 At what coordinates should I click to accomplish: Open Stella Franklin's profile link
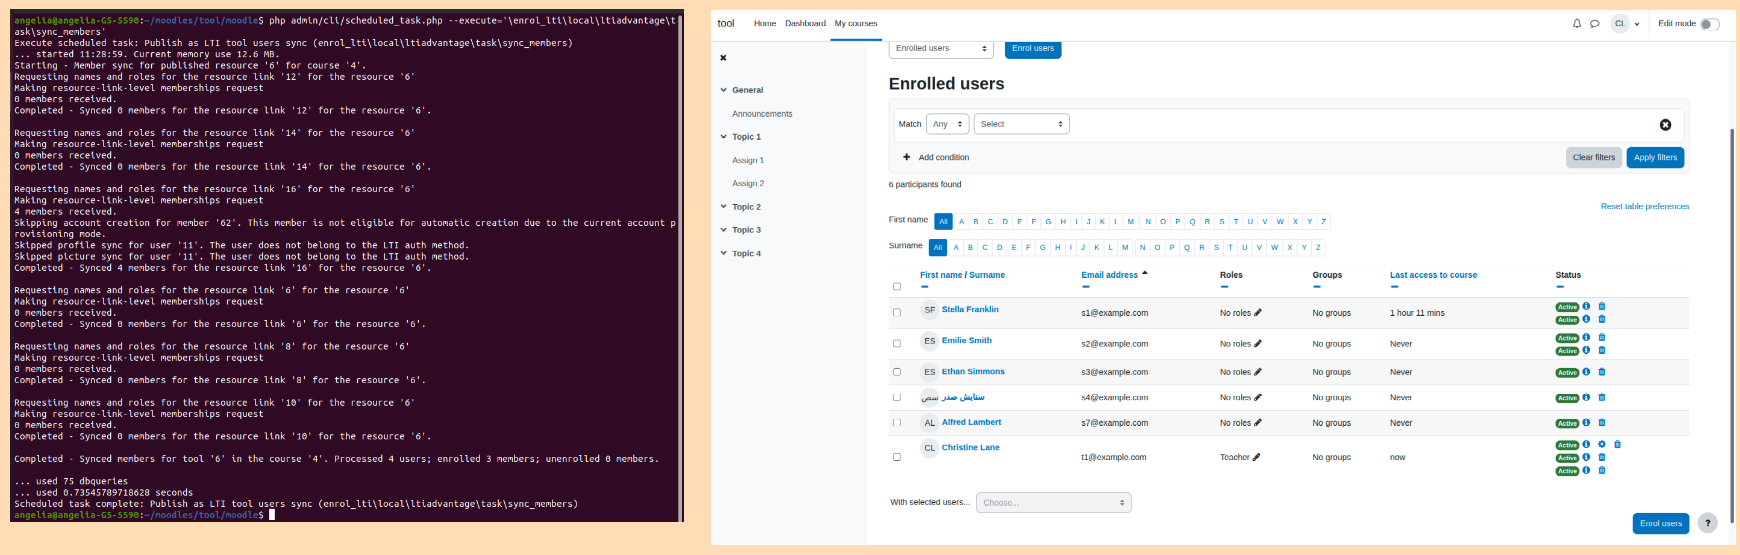(x=970, y=309)
